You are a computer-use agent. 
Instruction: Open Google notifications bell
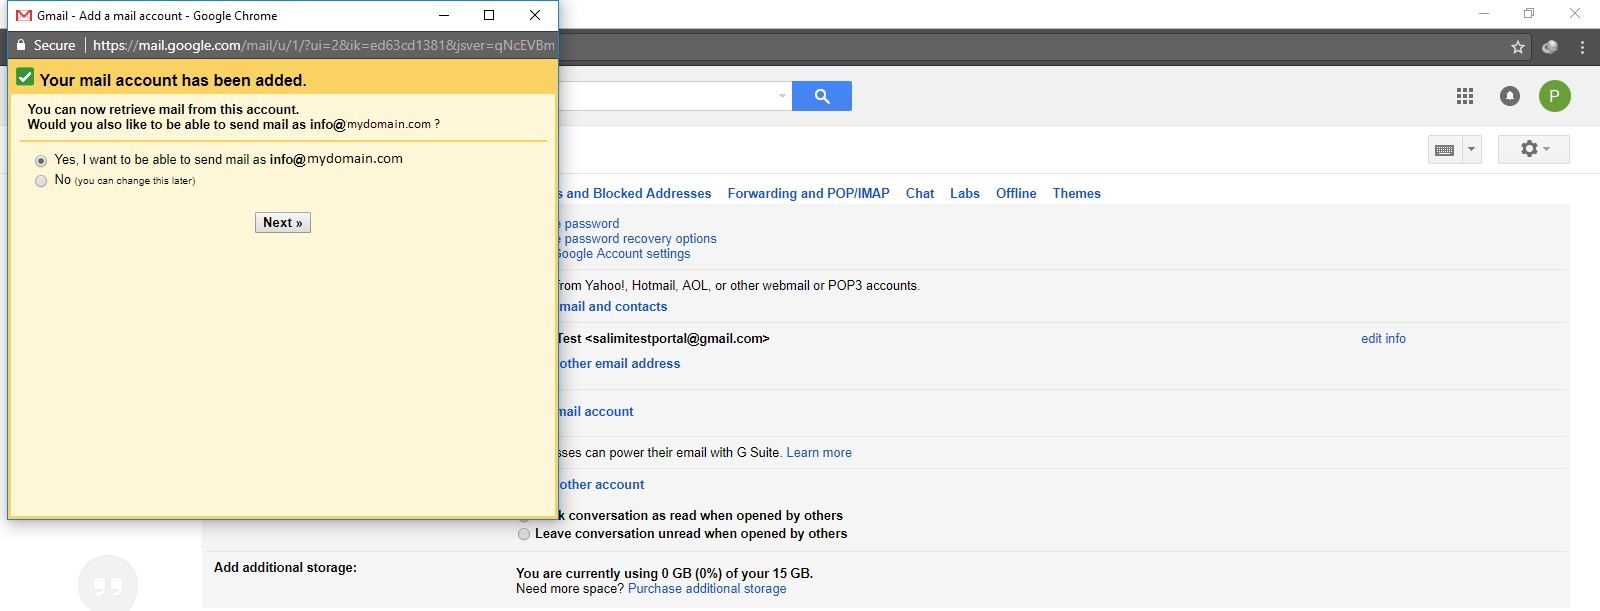[x=1510, y=96]
